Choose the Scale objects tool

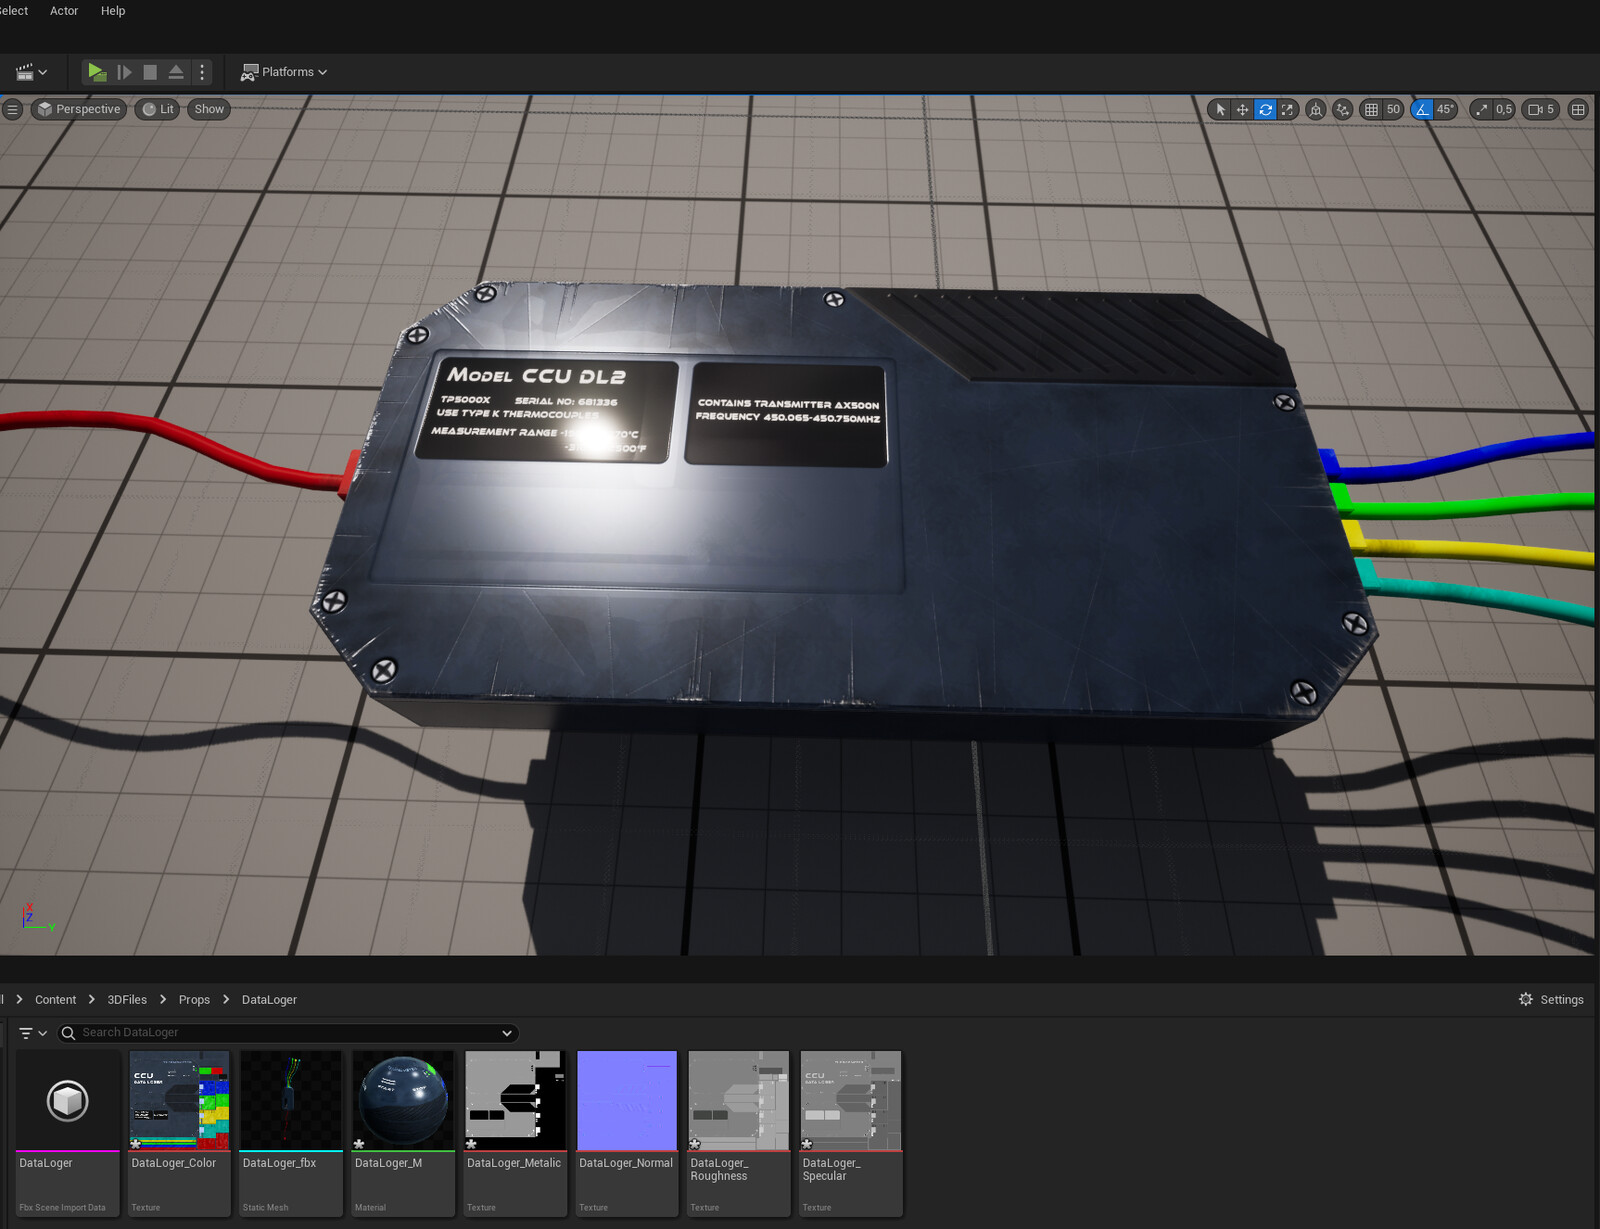point(1287,110)
